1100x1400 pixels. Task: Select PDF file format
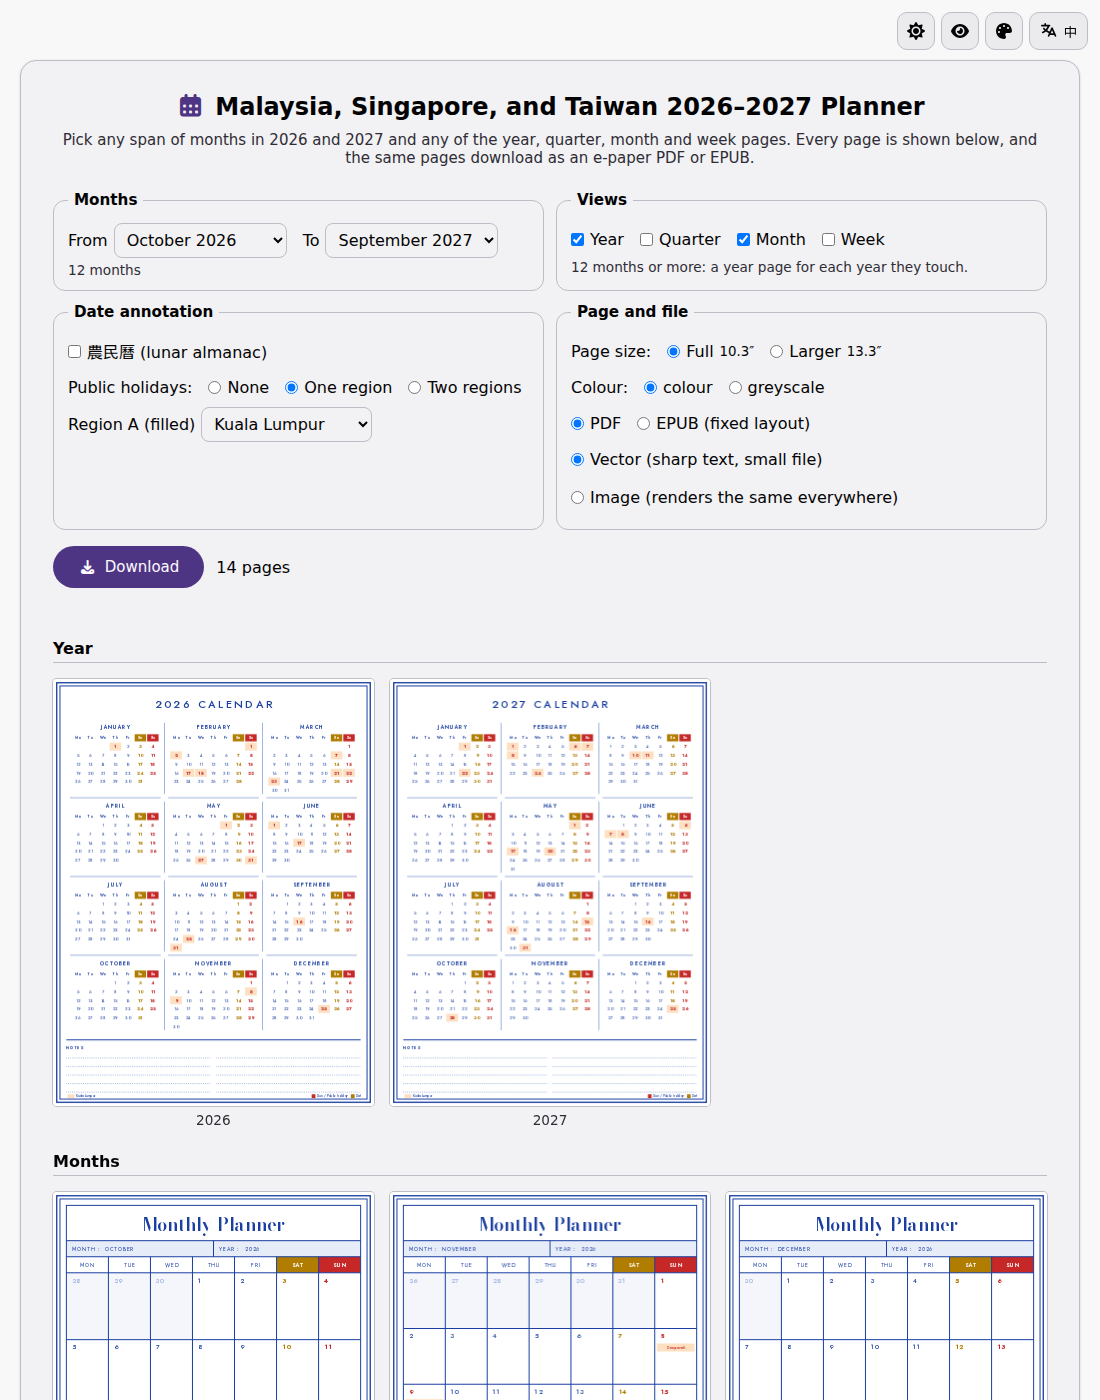click(x=578, y=424)
